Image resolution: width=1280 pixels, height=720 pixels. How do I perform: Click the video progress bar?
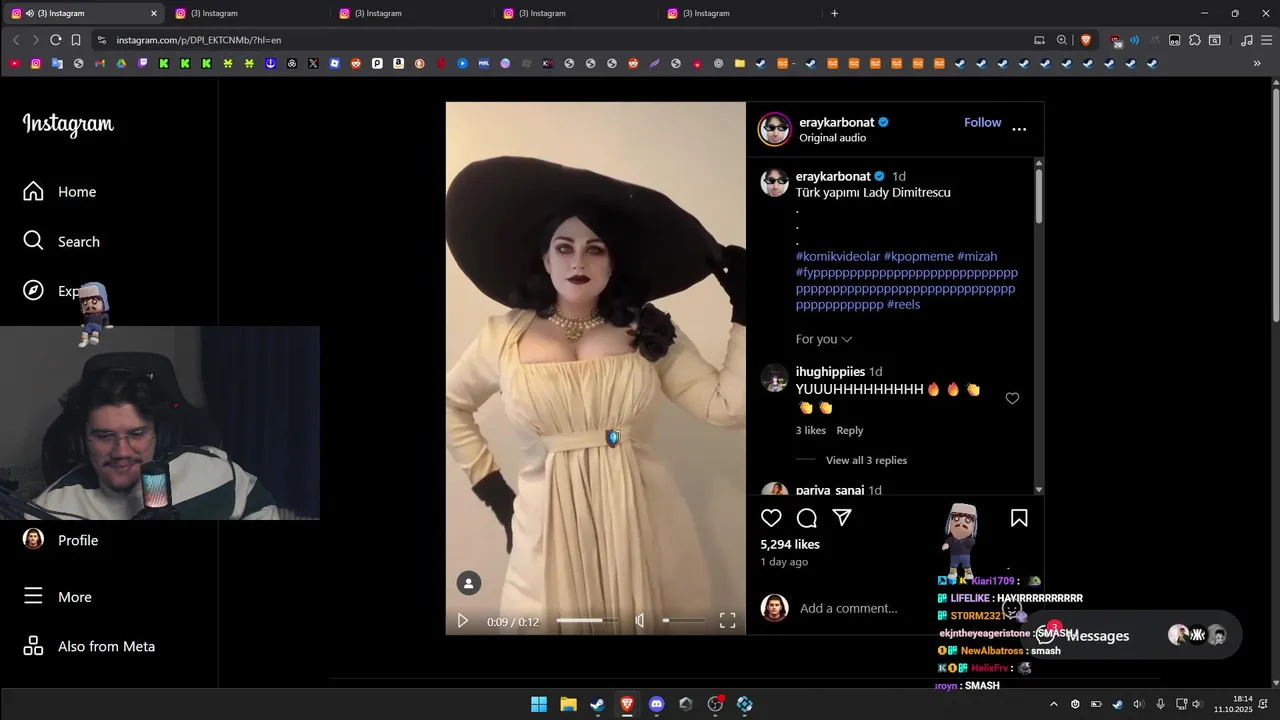pyautogui.click(x=587, y=621)
